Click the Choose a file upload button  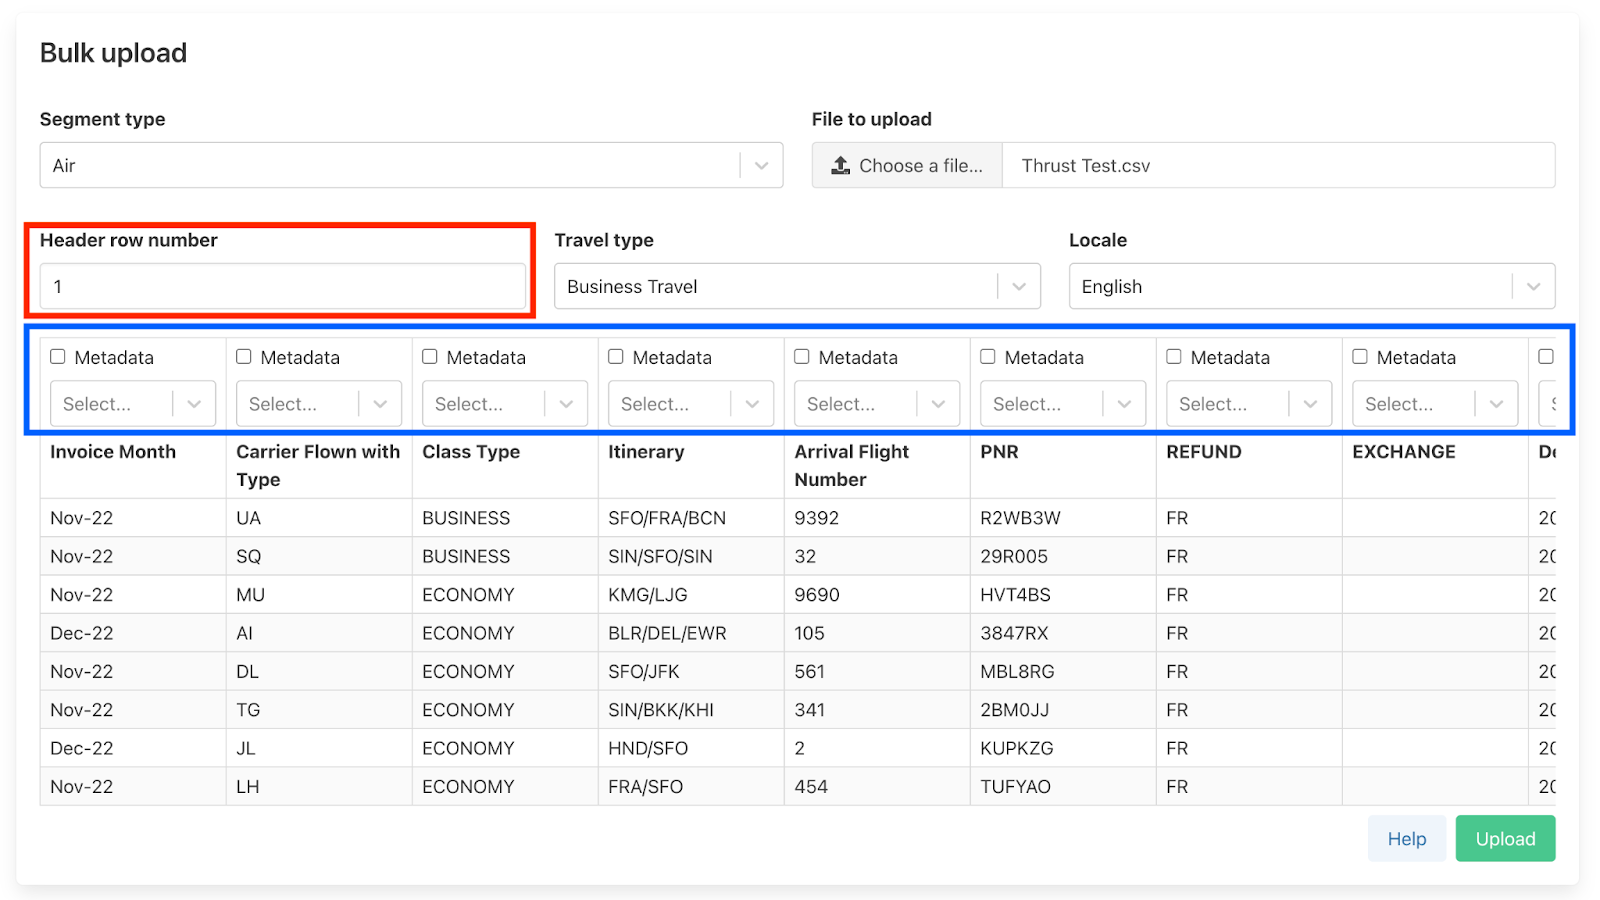(x=907, y=166)
